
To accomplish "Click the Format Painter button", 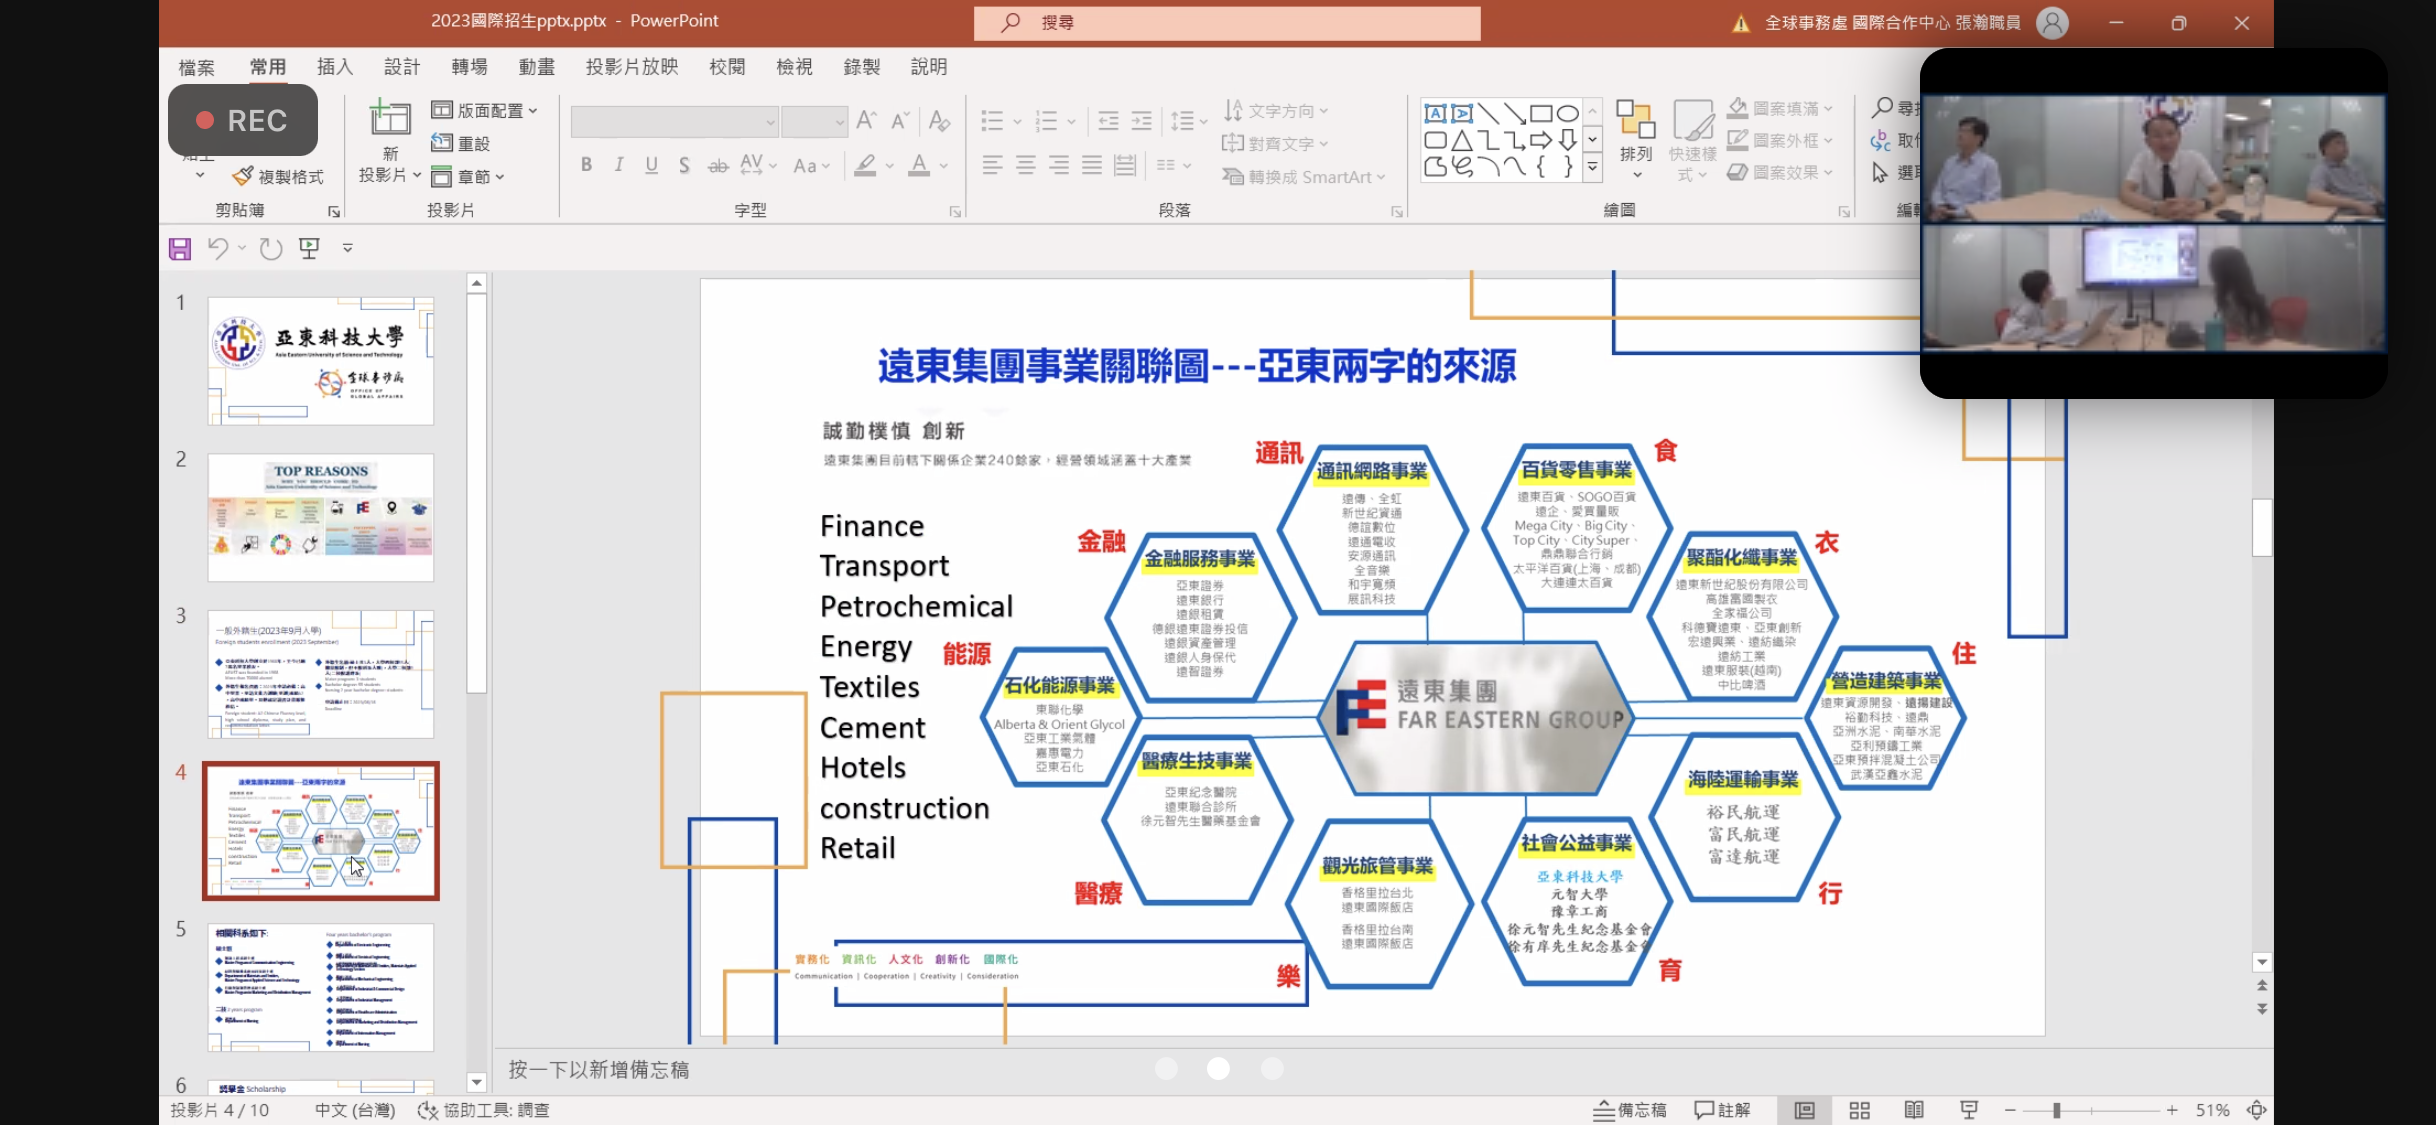I will click(x=278, y=177).
